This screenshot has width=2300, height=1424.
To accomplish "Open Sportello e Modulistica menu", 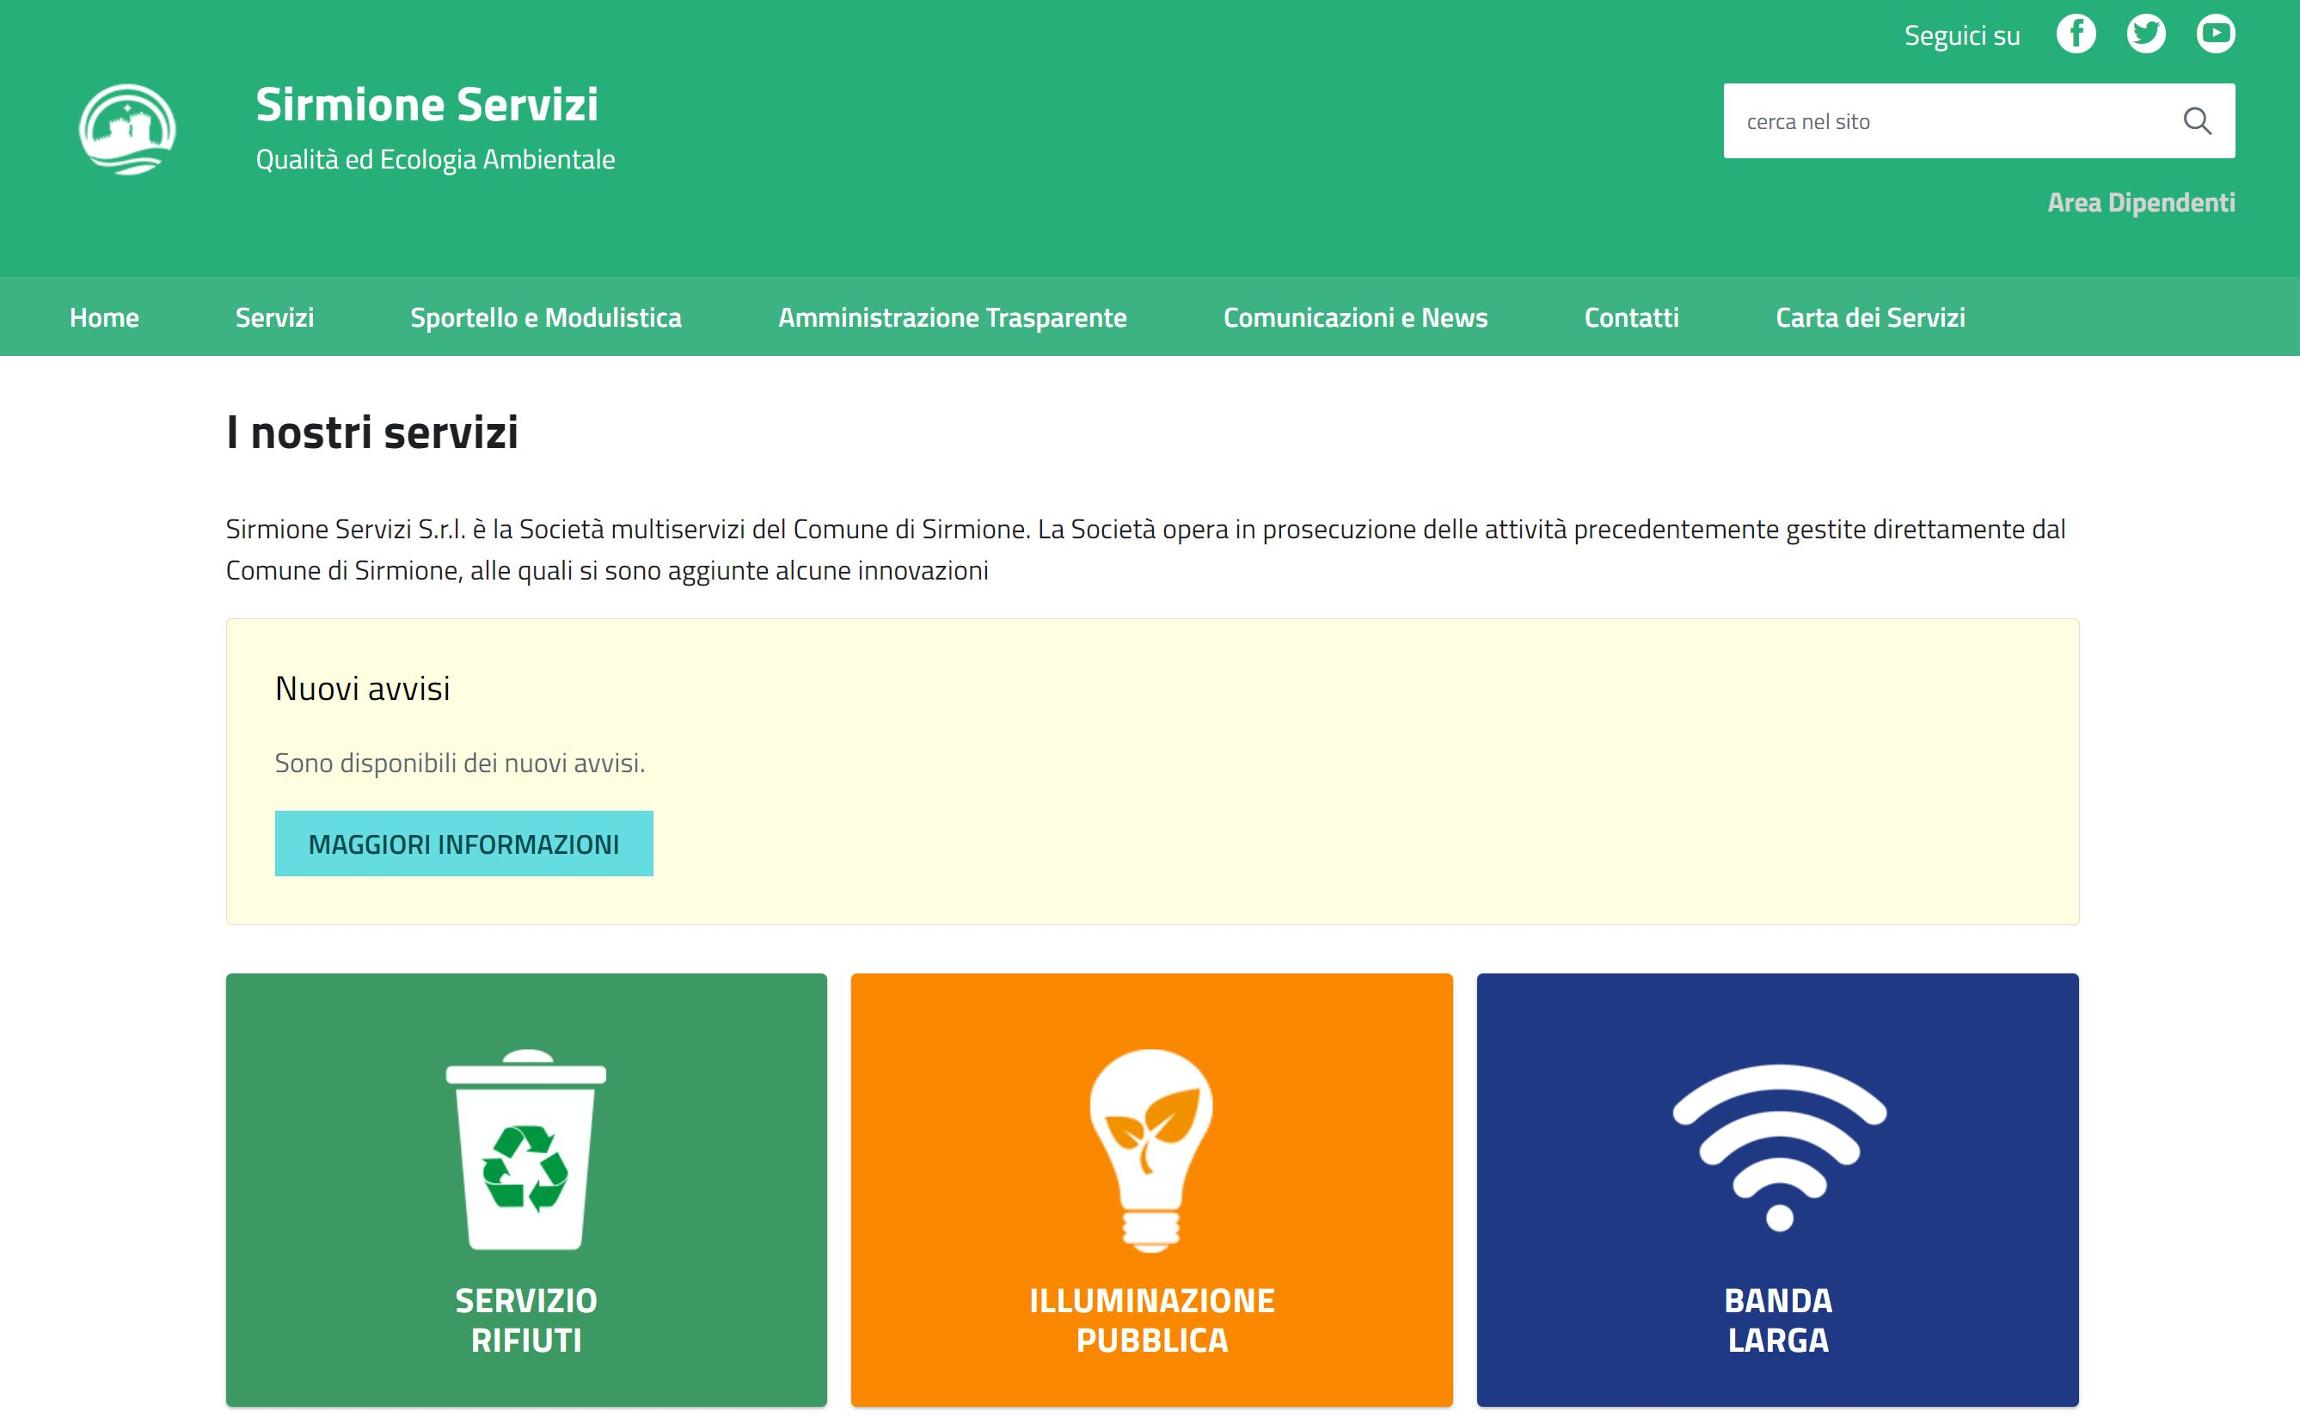I will pyautogui.click(x=546, y=318).
